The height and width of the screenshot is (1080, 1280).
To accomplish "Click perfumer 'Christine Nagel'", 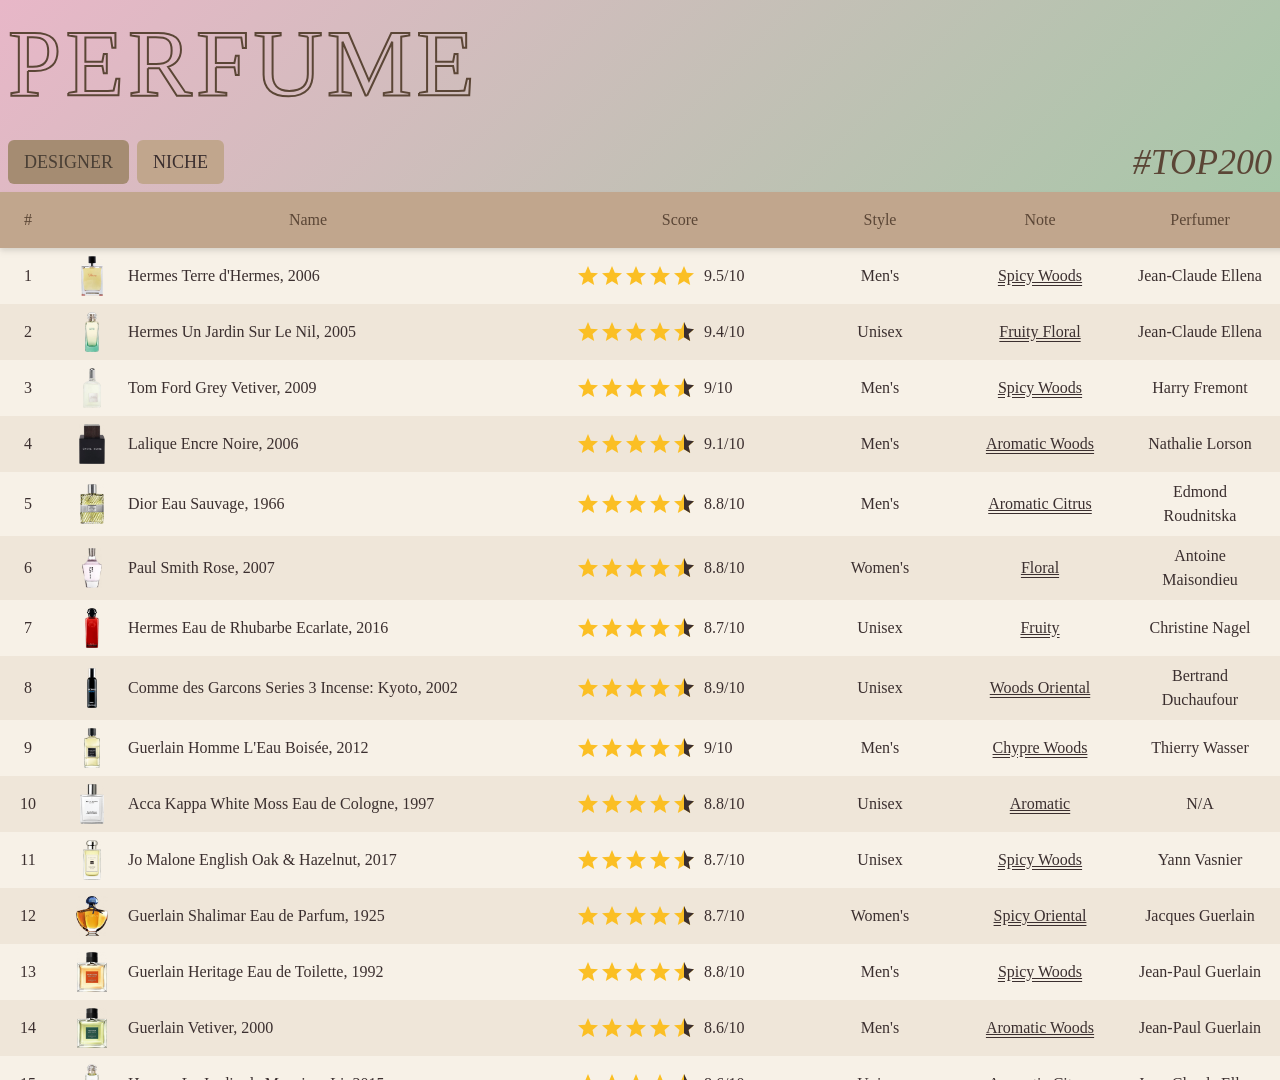I will point(1200,628).
